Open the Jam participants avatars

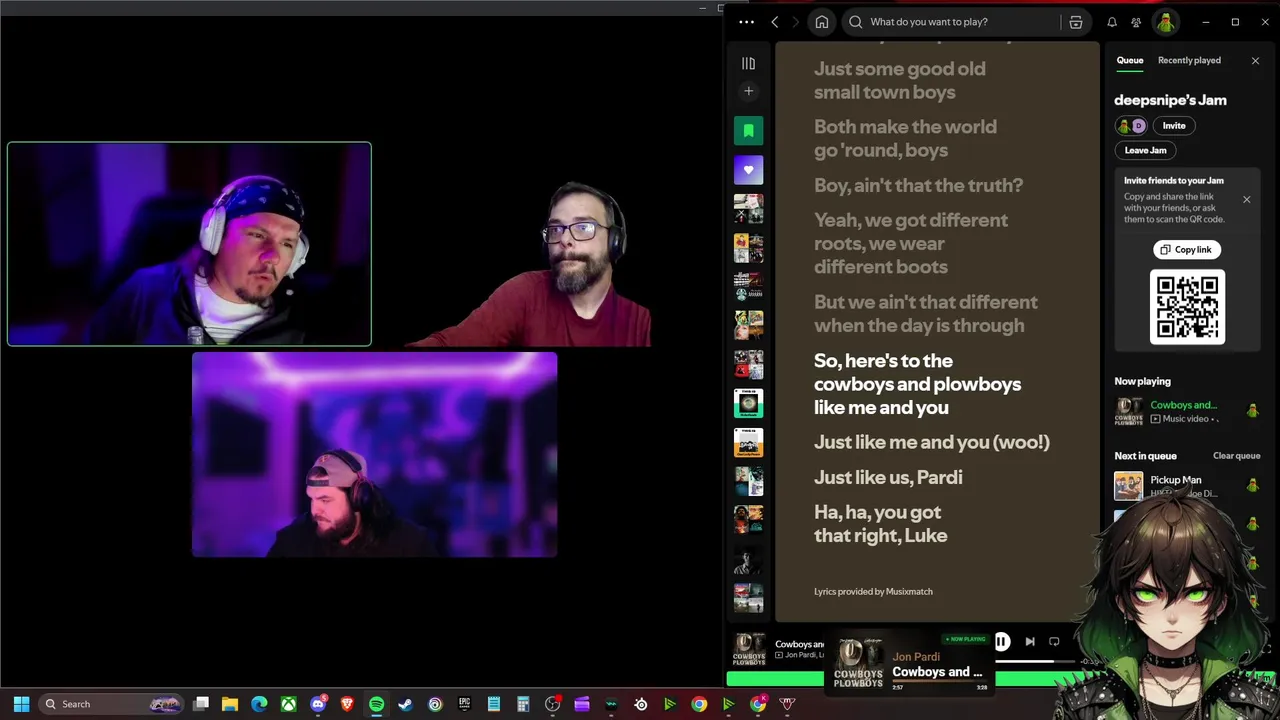(x=1131, y=126)
